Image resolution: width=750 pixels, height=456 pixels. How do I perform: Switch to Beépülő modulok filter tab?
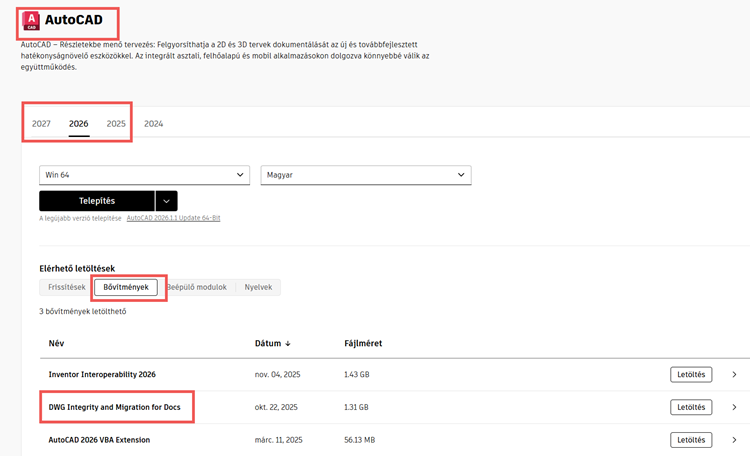pyautogui.click(x=197, y=287)
